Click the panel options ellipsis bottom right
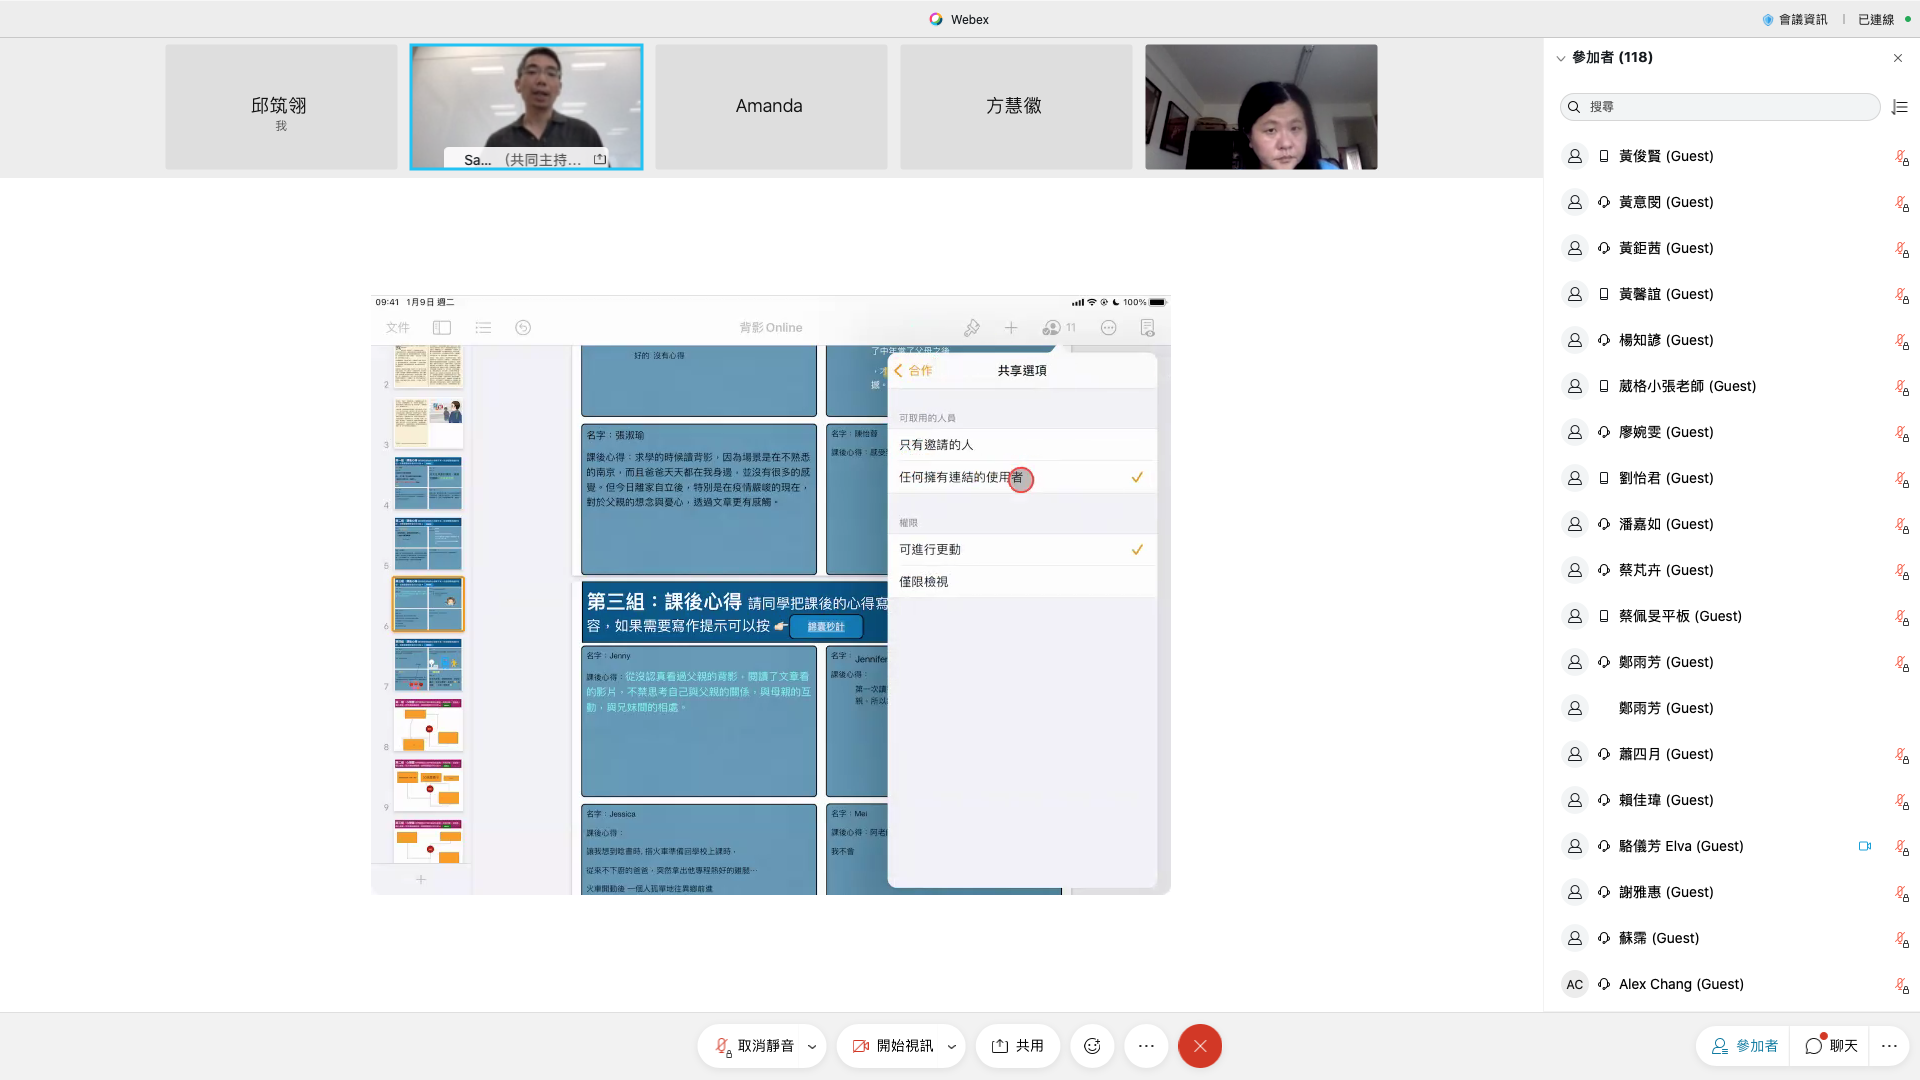 tap(1889, 1046)
